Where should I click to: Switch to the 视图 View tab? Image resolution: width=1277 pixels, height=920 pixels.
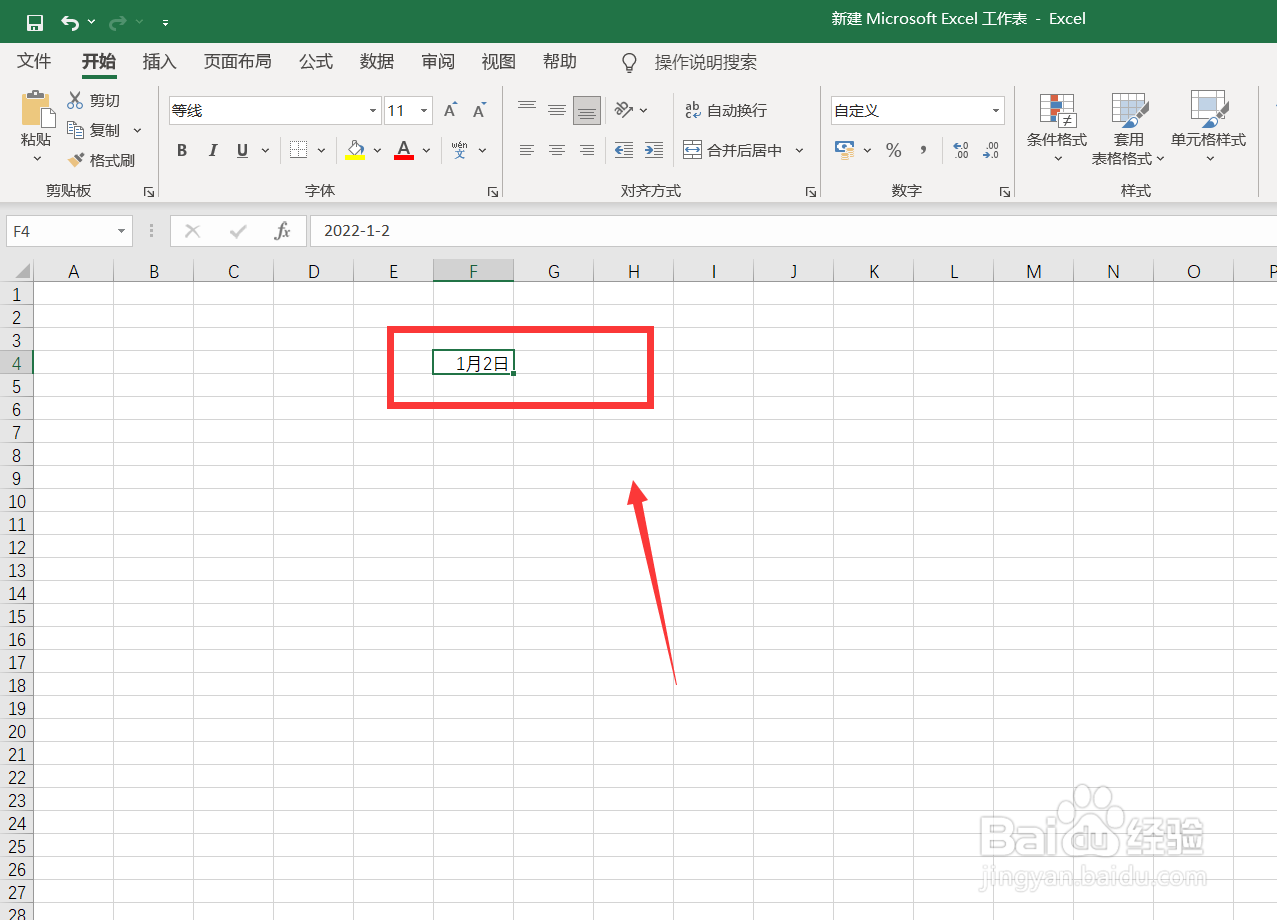coord(498,62)
